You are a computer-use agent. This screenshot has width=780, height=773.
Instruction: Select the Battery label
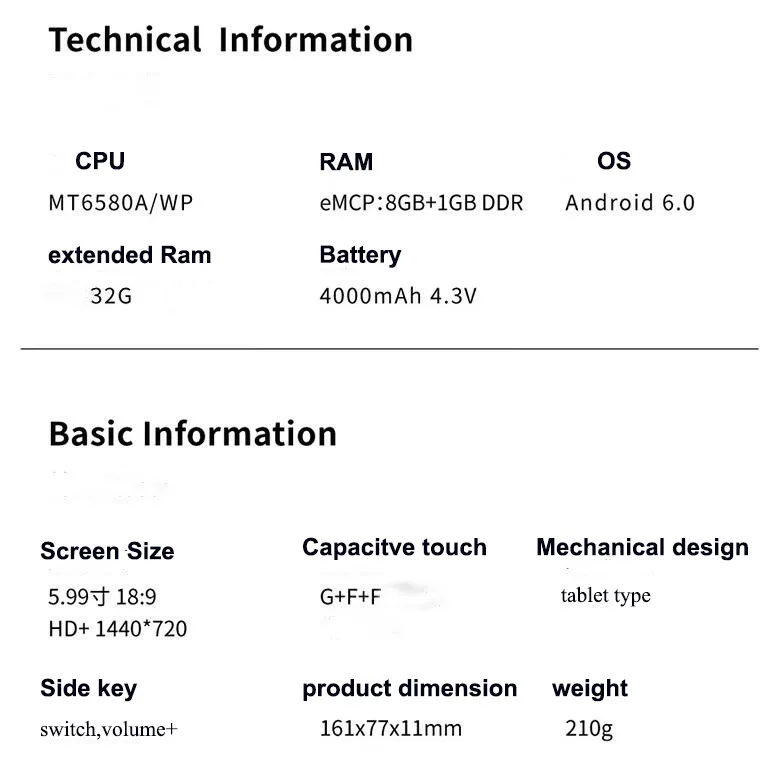point(360,255)
